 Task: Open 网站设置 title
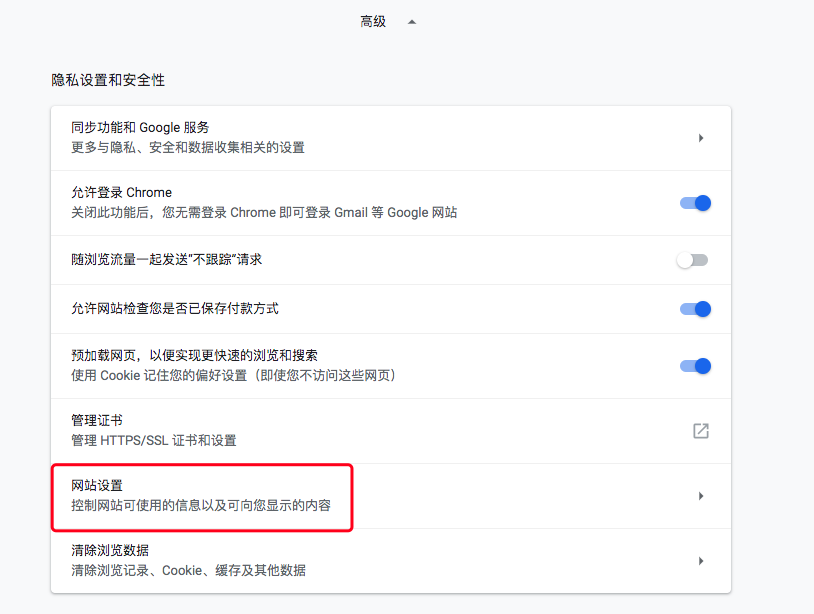coord(97,486)
